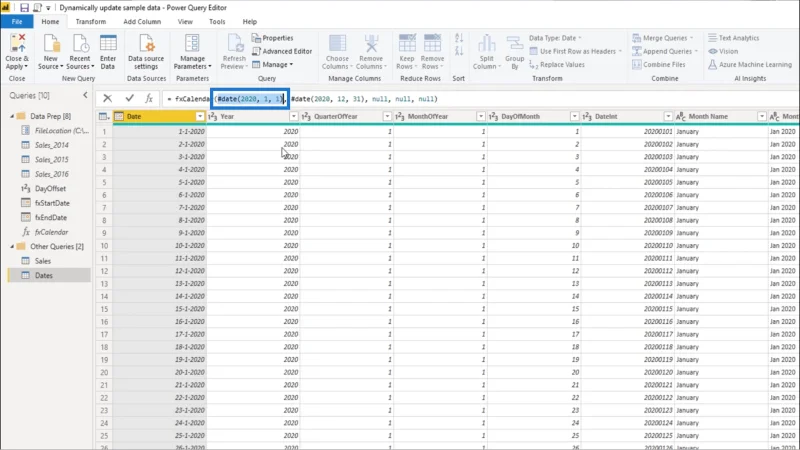Click the Recent Sources icon

coord(80,43)
